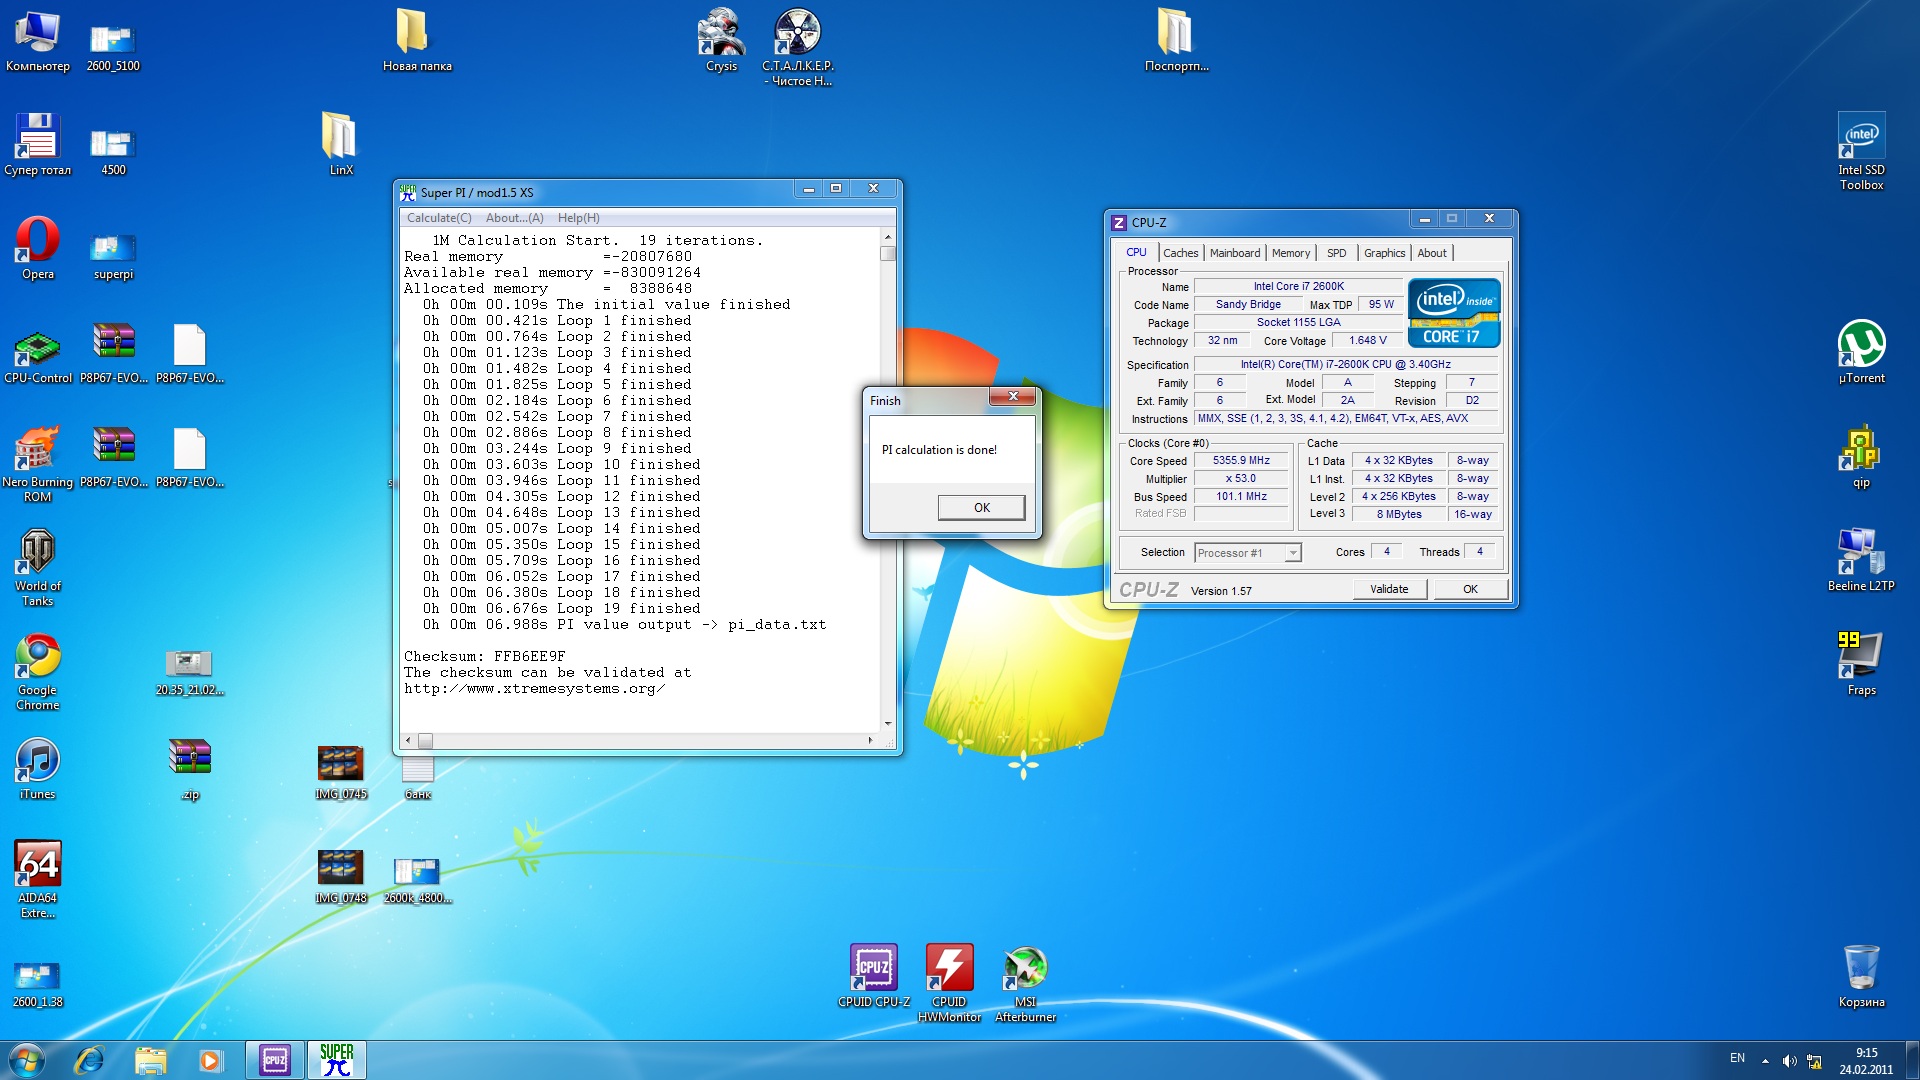Switch to Super PI taskbar button

click(x=337, y=1060)
